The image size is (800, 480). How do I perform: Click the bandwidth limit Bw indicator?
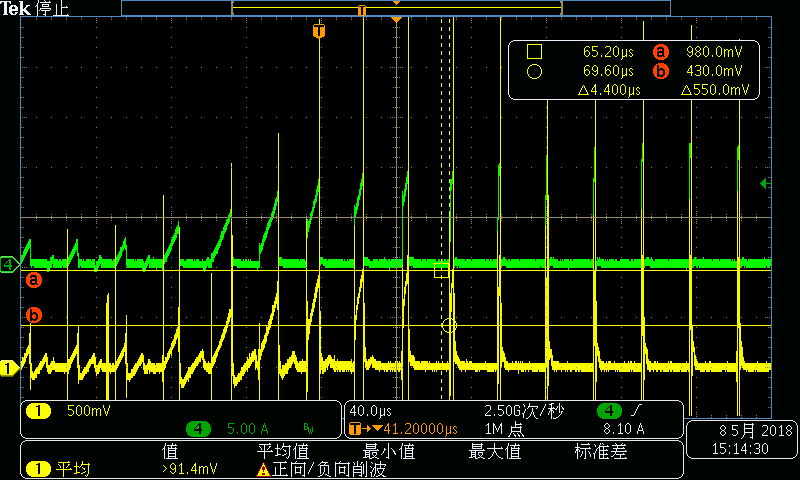coord(308,429)
